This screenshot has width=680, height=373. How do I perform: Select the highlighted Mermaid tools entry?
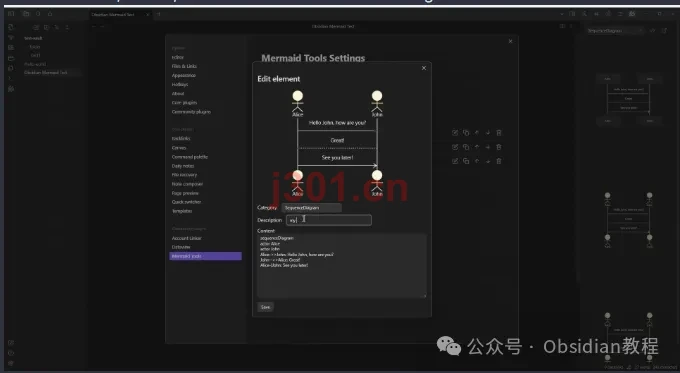206,256
